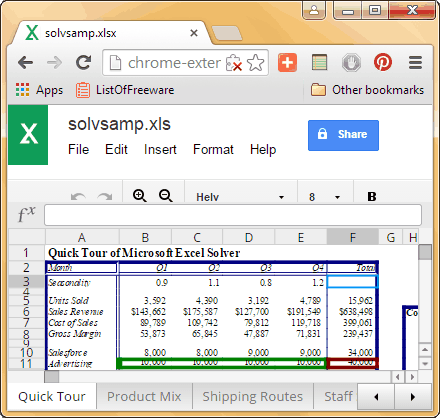
Task: Select row 6 header
Action: (26, 312)
